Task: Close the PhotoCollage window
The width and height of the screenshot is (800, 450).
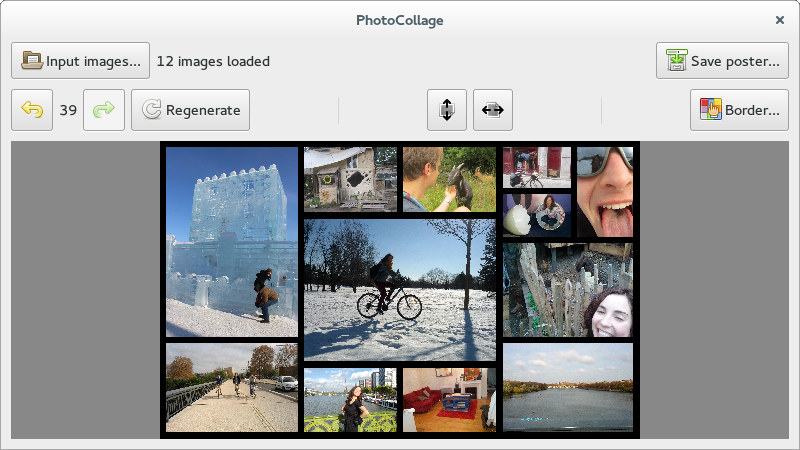Action: pos(780,20)
